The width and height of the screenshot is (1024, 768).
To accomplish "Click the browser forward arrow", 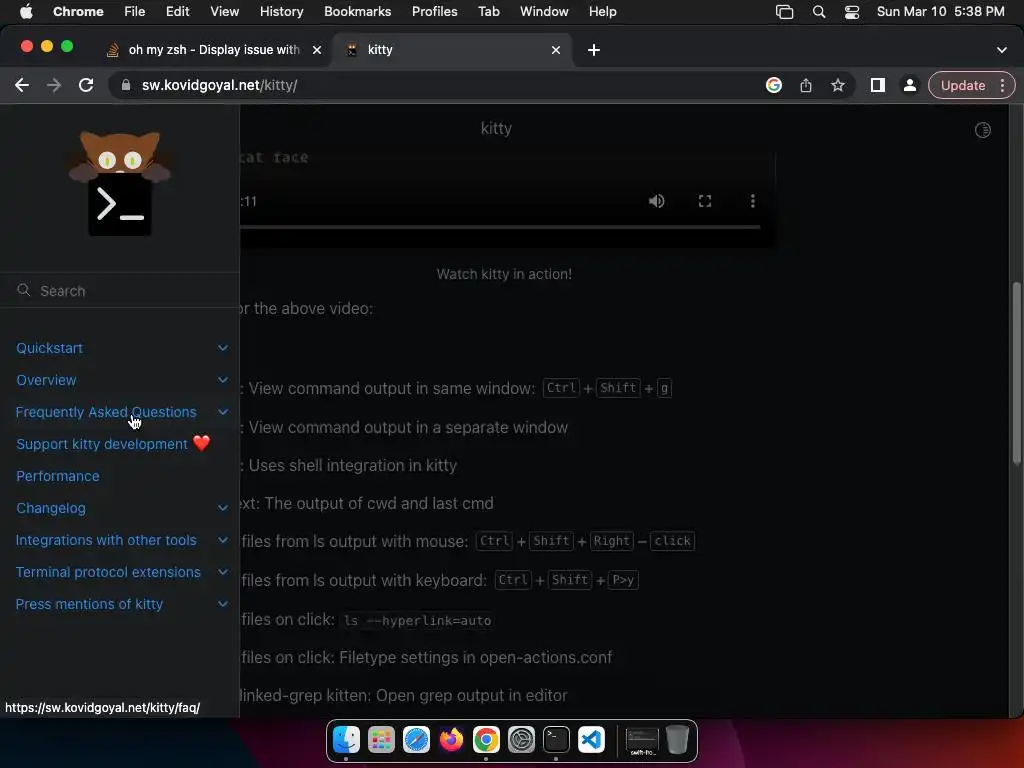I will [x=54, y=85].
